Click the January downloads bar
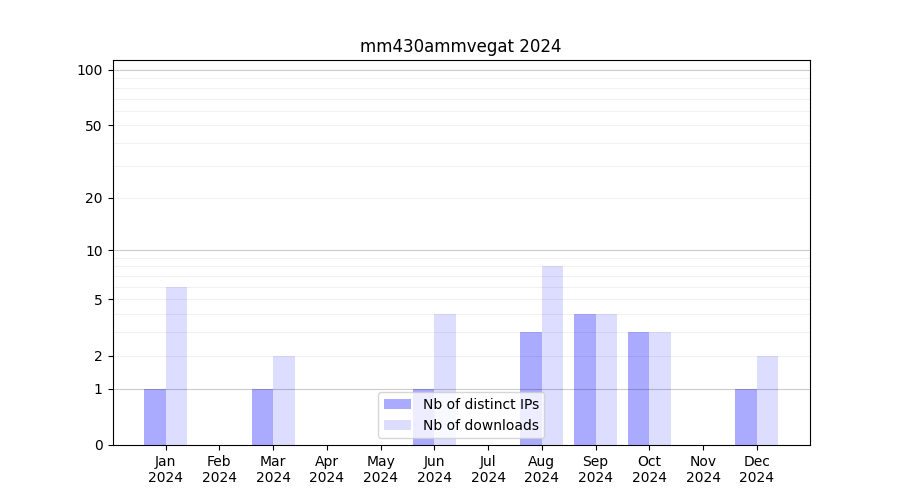Viewport: 900px width, 500px height. 176,366
